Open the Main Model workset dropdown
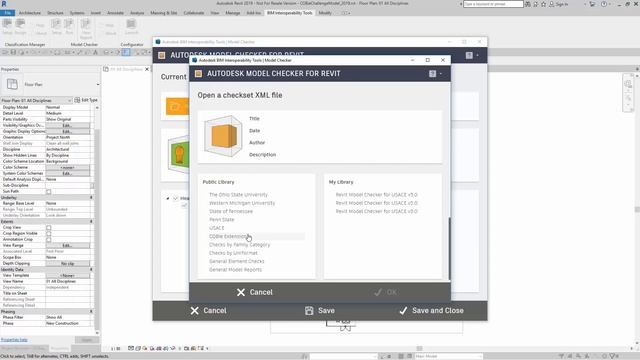Viewport: 640px width, 360px height. tap(448, 356)
